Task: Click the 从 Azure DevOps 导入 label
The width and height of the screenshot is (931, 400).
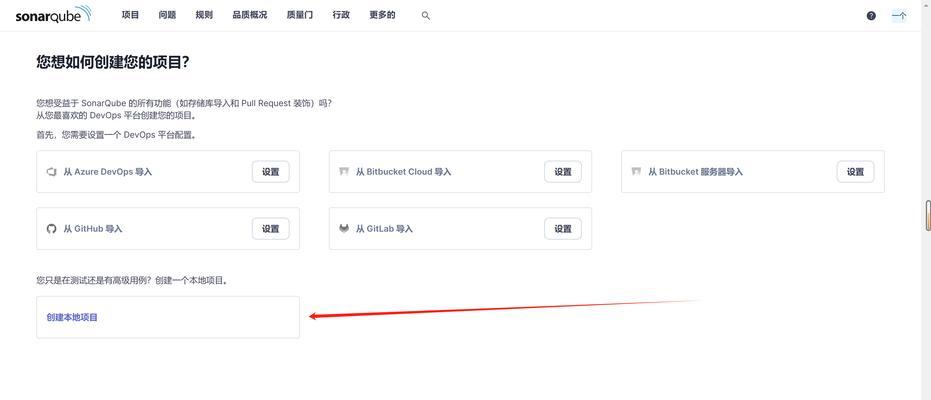Action: [x=108, y=172]
